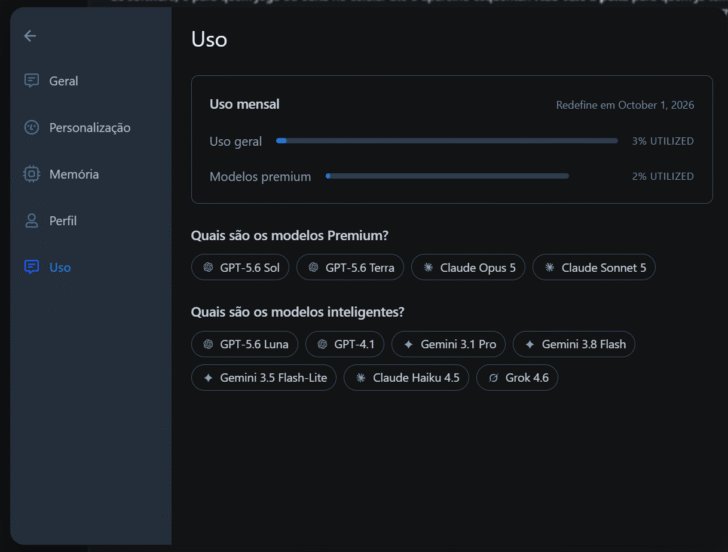Click the '2% UTILIZED' text
Screen dimensions: 728x552
(663, 176)
